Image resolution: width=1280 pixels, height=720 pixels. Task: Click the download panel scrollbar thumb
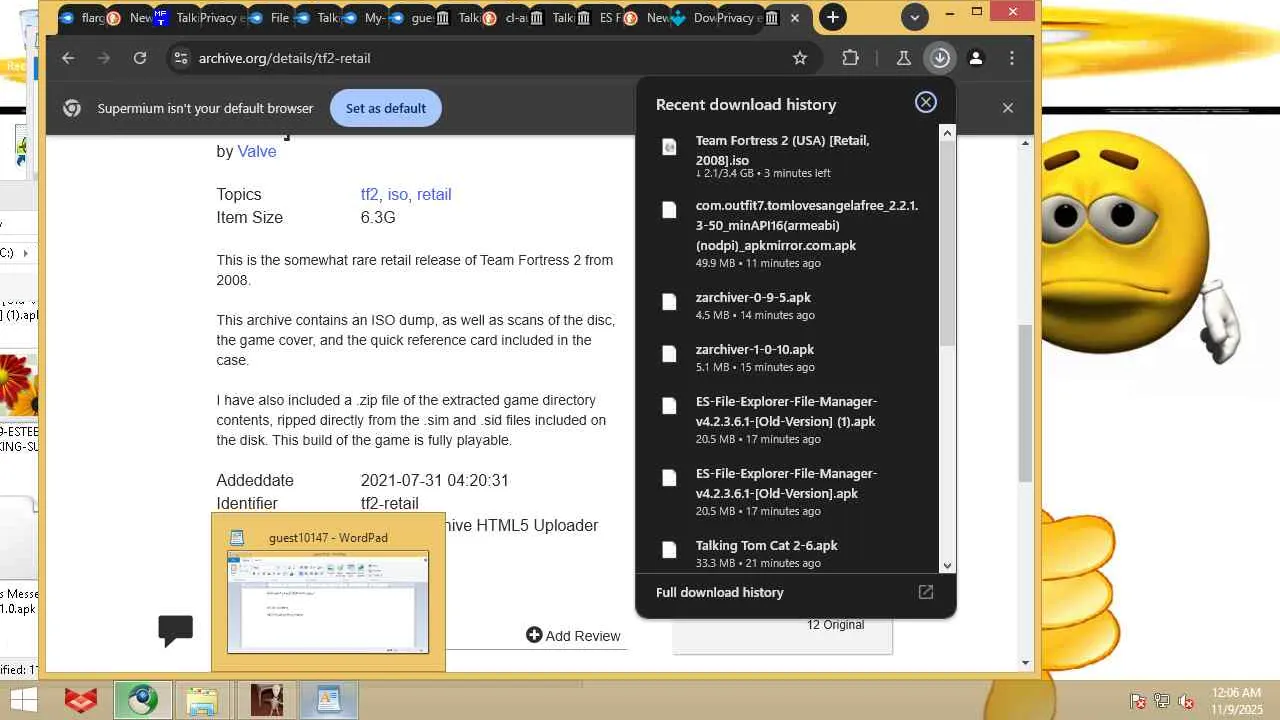[946, 242]
